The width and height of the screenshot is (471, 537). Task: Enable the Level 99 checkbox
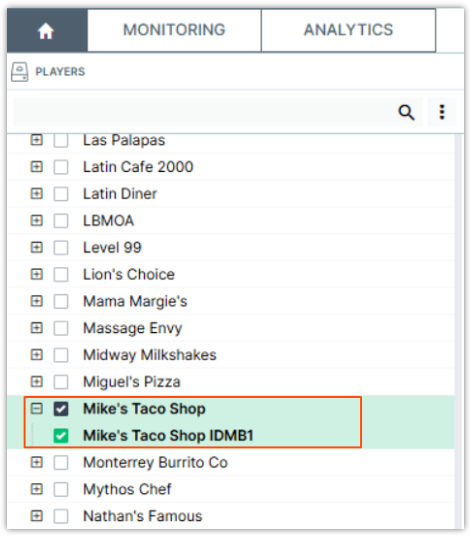point(61,248)
